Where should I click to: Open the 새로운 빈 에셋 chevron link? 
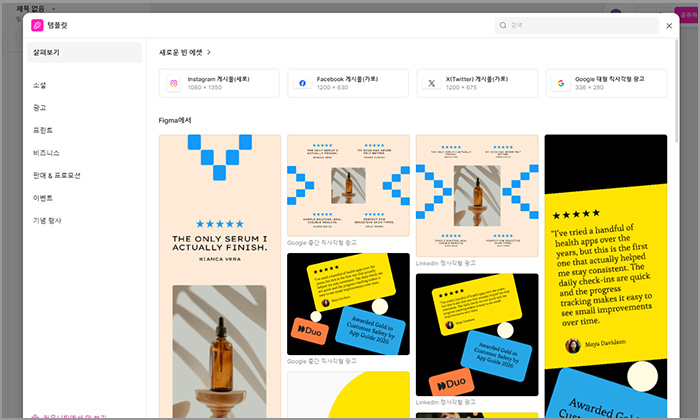point(185,52)
